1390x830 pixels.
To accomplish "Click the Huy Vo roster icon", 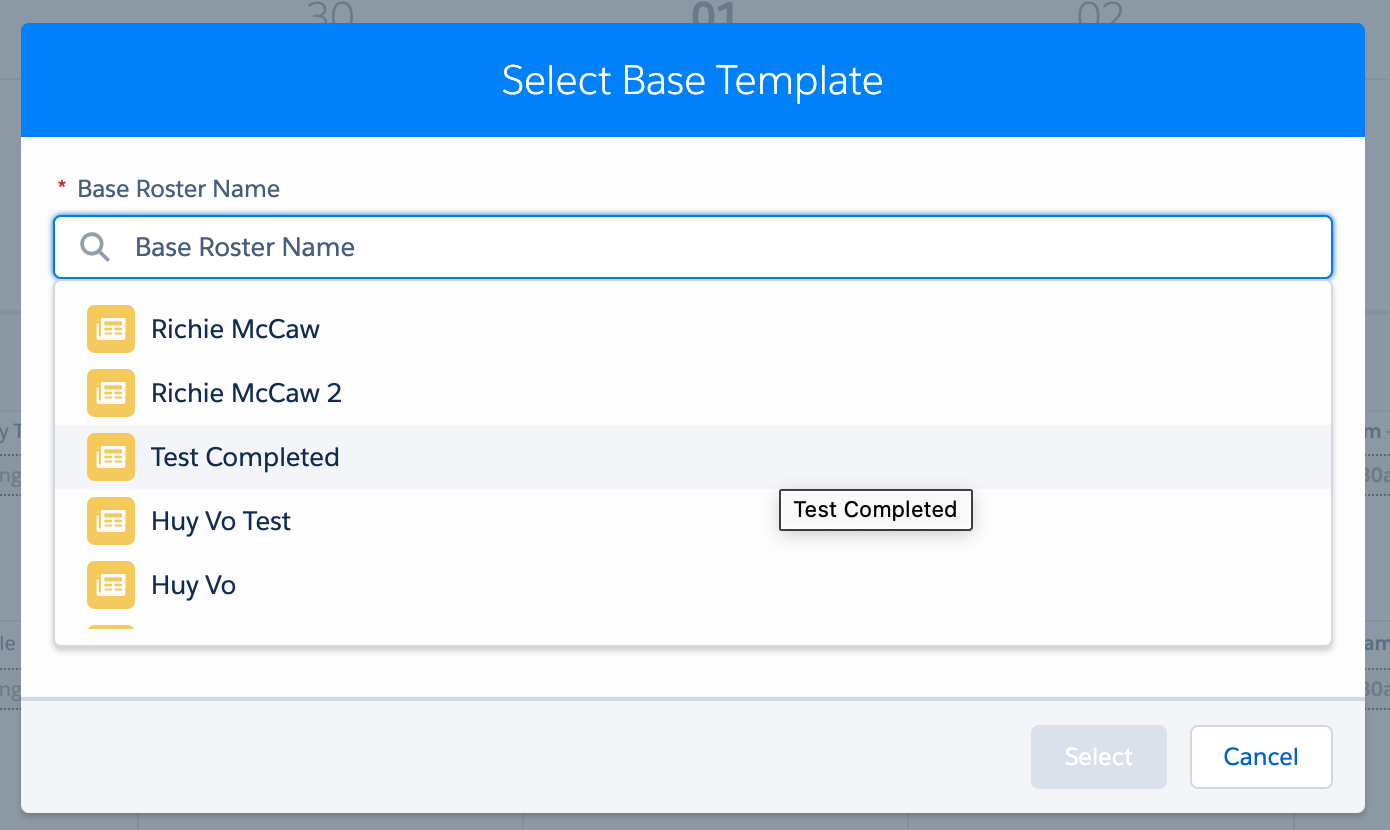I will click(111, 585).
